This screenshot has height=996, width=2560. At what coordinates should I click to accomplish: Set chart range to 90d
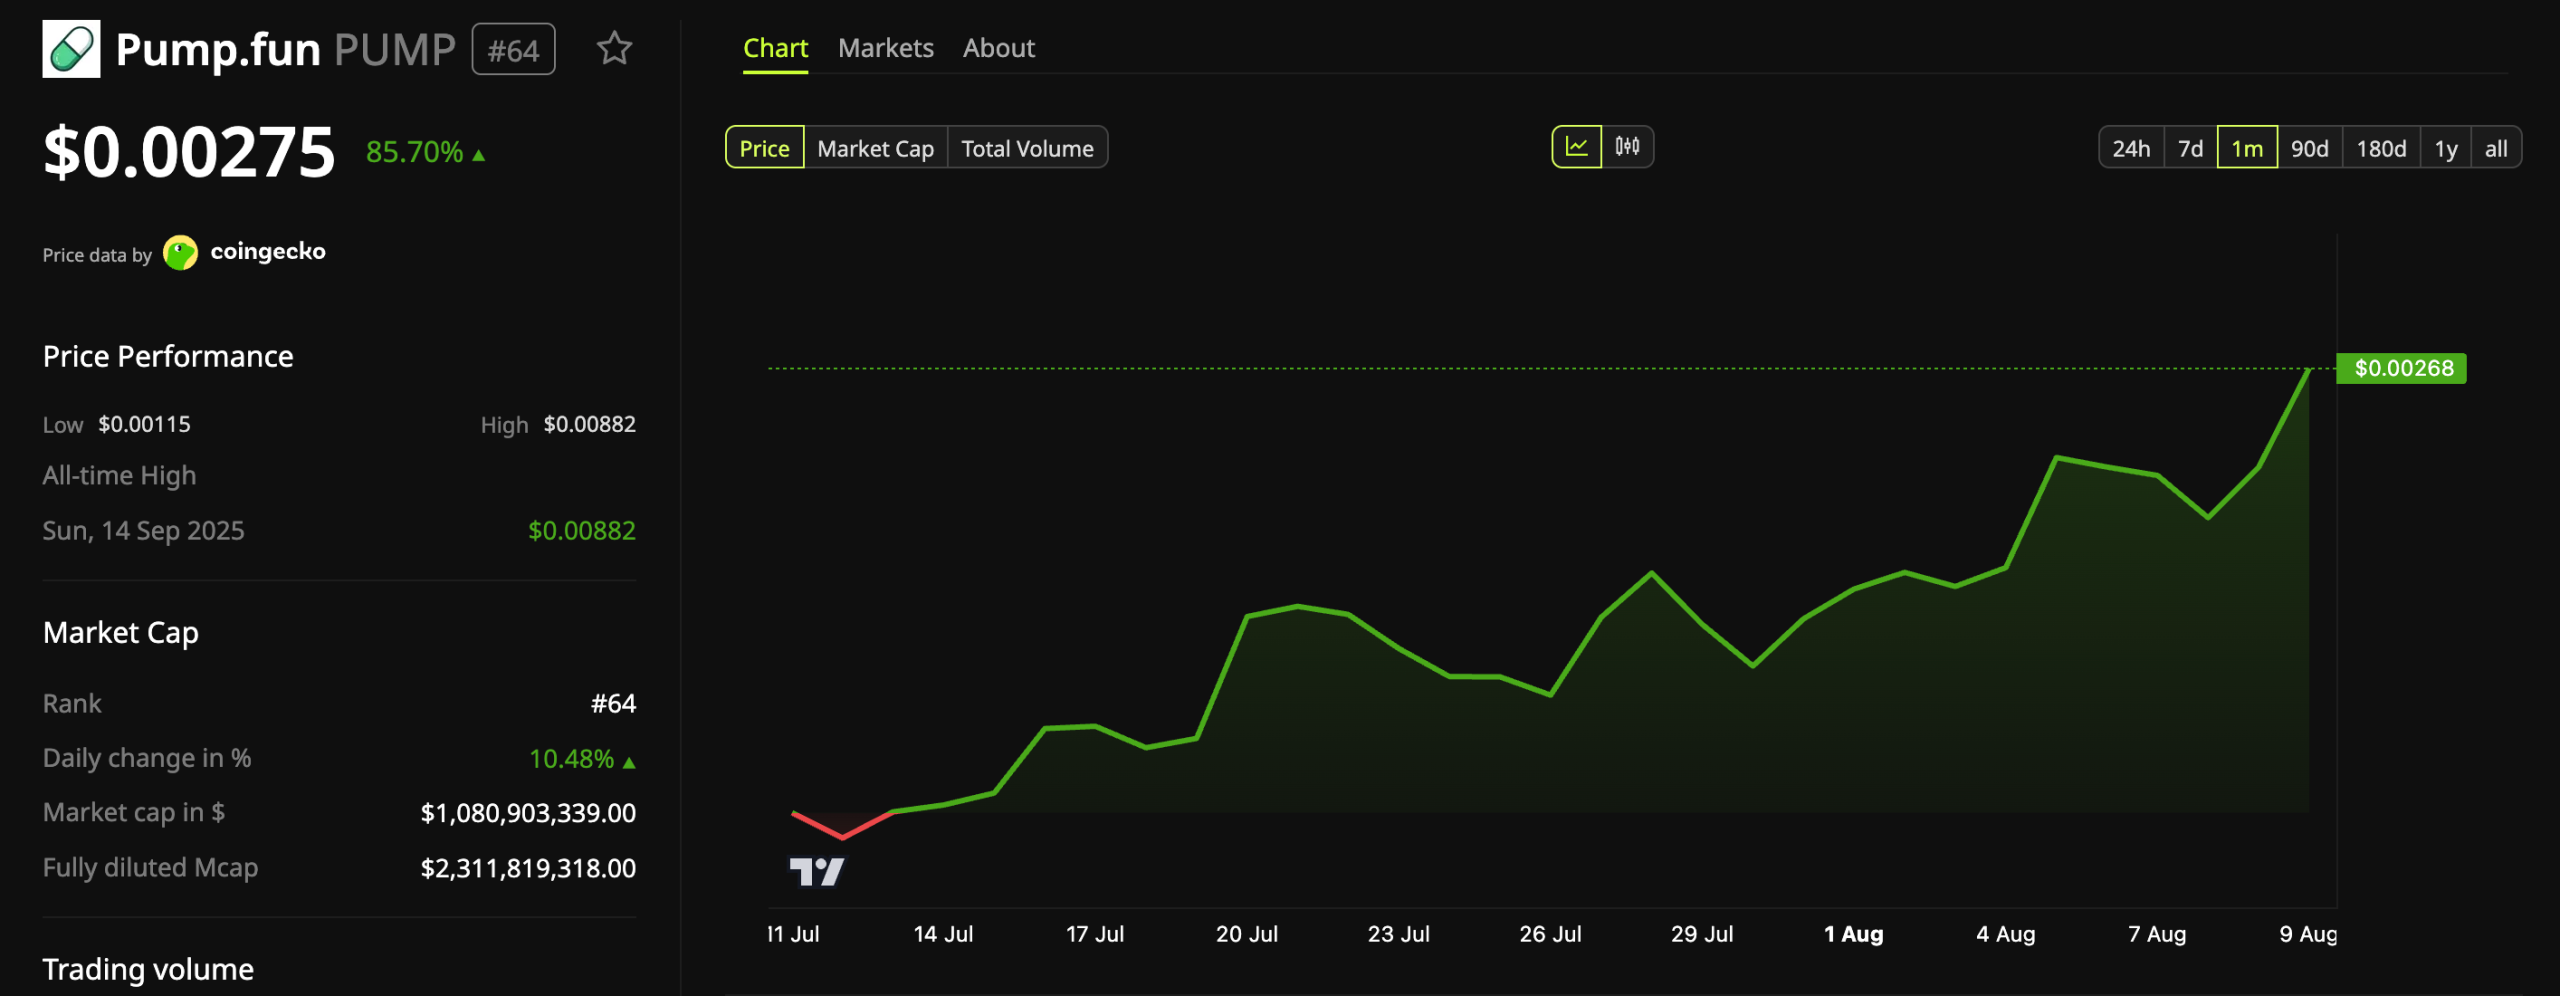pos(2310,148)
